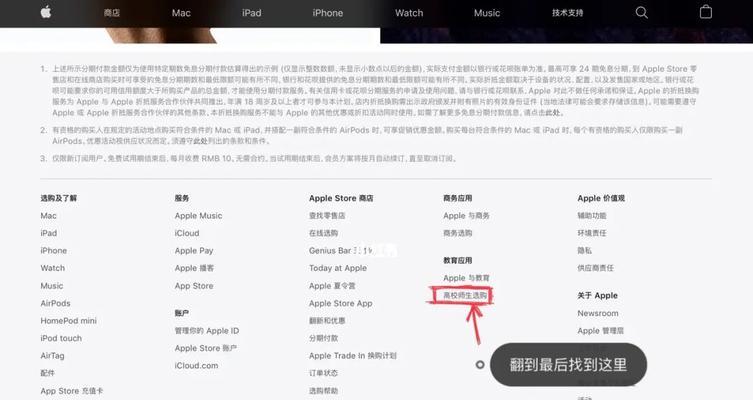
Task: Open the shopping bag icon
Action: point(705,12)
